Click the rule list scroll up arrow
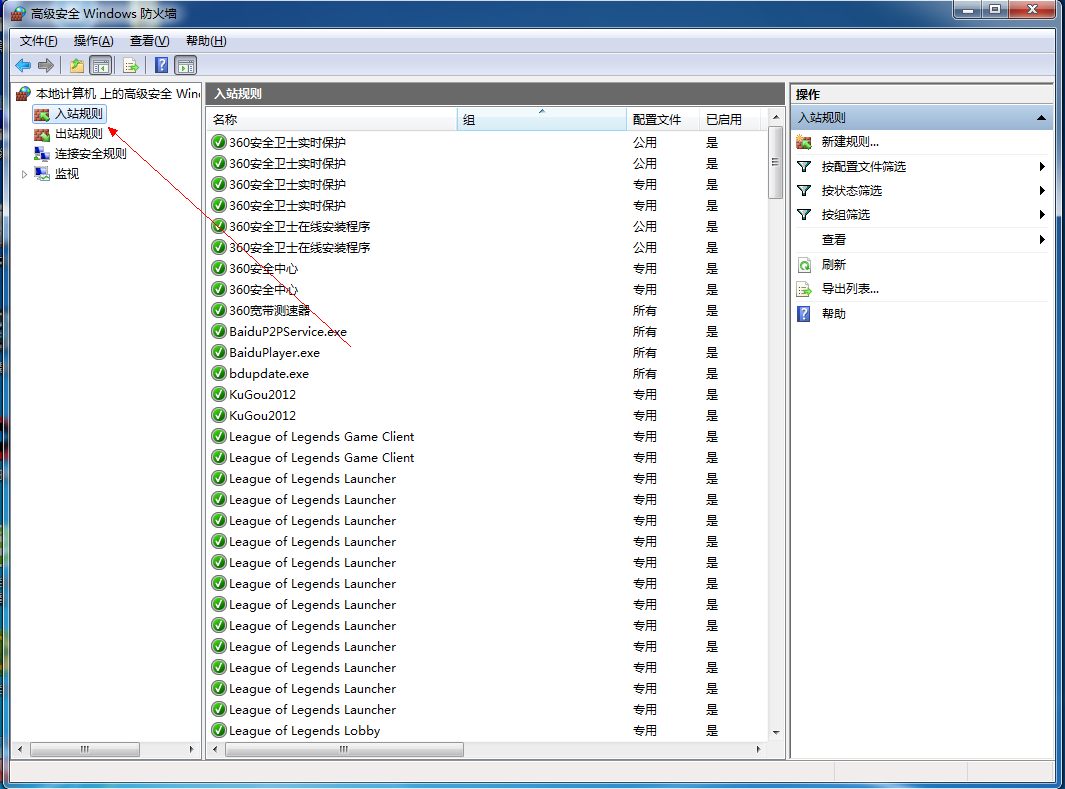1065x789 pixels. tap(776, 117)
